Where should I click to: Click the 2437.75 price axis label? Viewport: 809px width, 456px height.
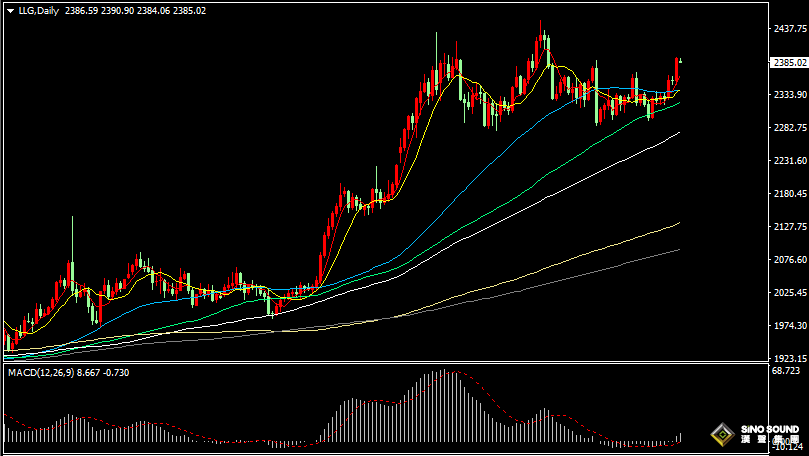(789, 29)
